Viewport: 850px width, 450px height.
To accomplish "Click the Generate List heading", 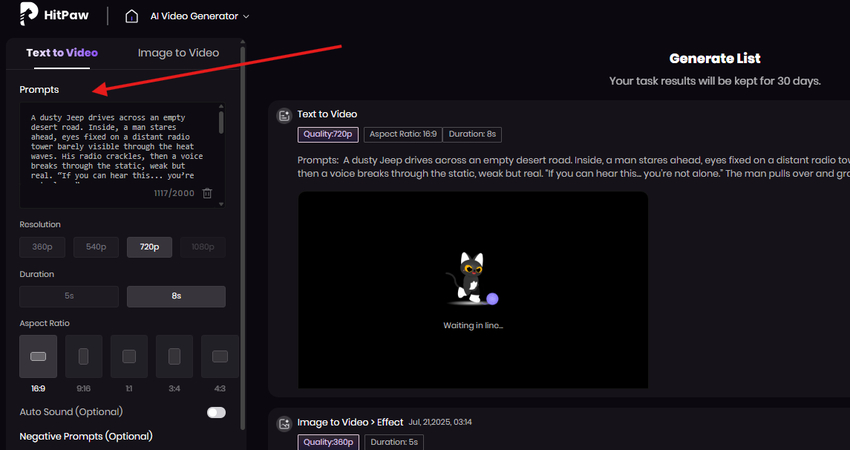I will coord(714,59).
